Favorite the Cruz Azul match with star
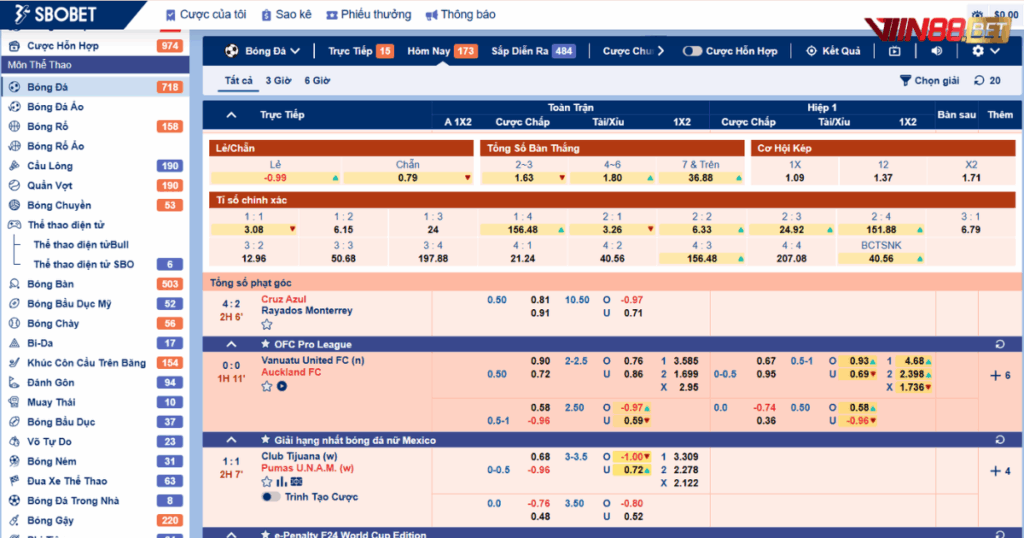 pyautogui.click(x=267, y=324)
